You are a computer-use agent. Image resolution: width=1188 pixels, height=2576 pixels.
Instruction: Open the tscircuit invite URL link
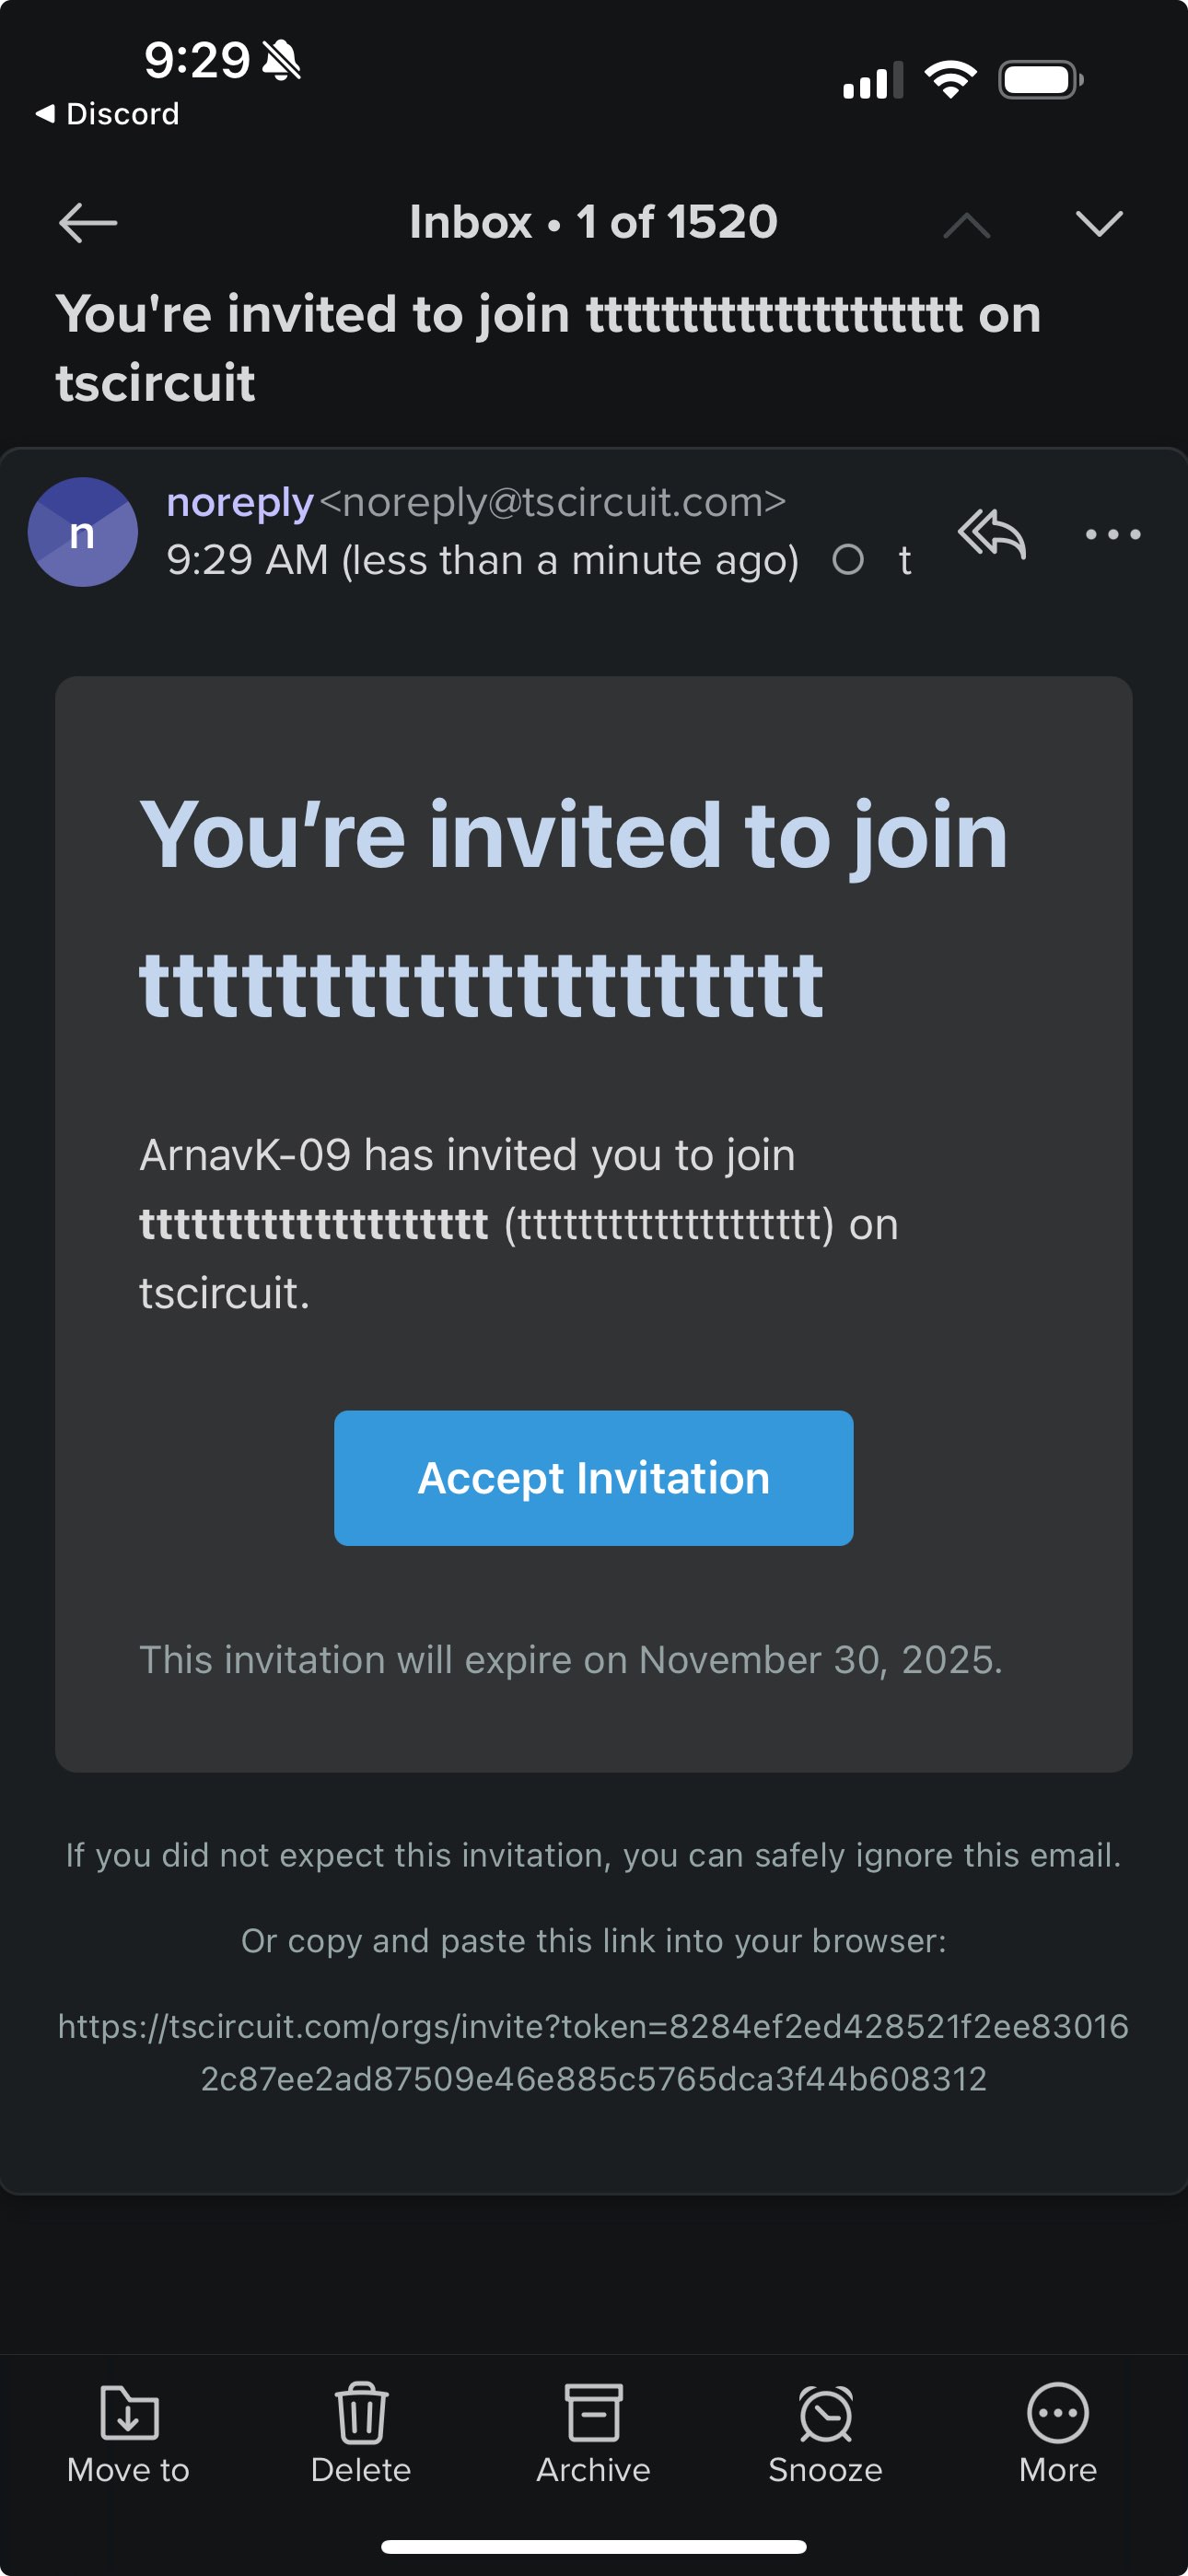click(593, 2052)
